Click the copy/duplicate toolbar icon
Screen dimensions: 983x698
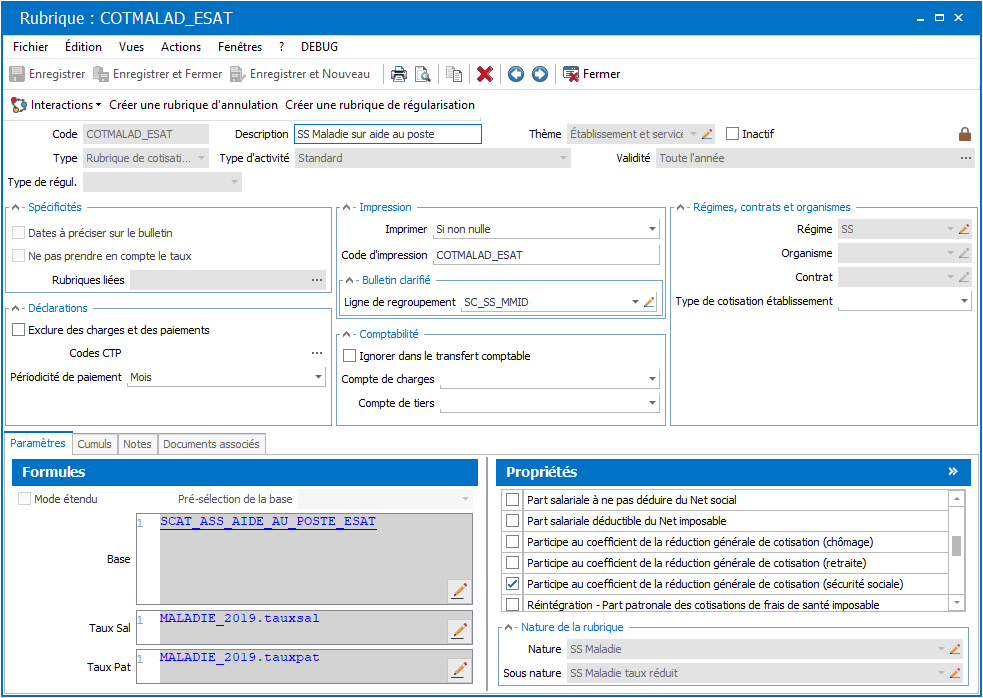pos(454,74)
